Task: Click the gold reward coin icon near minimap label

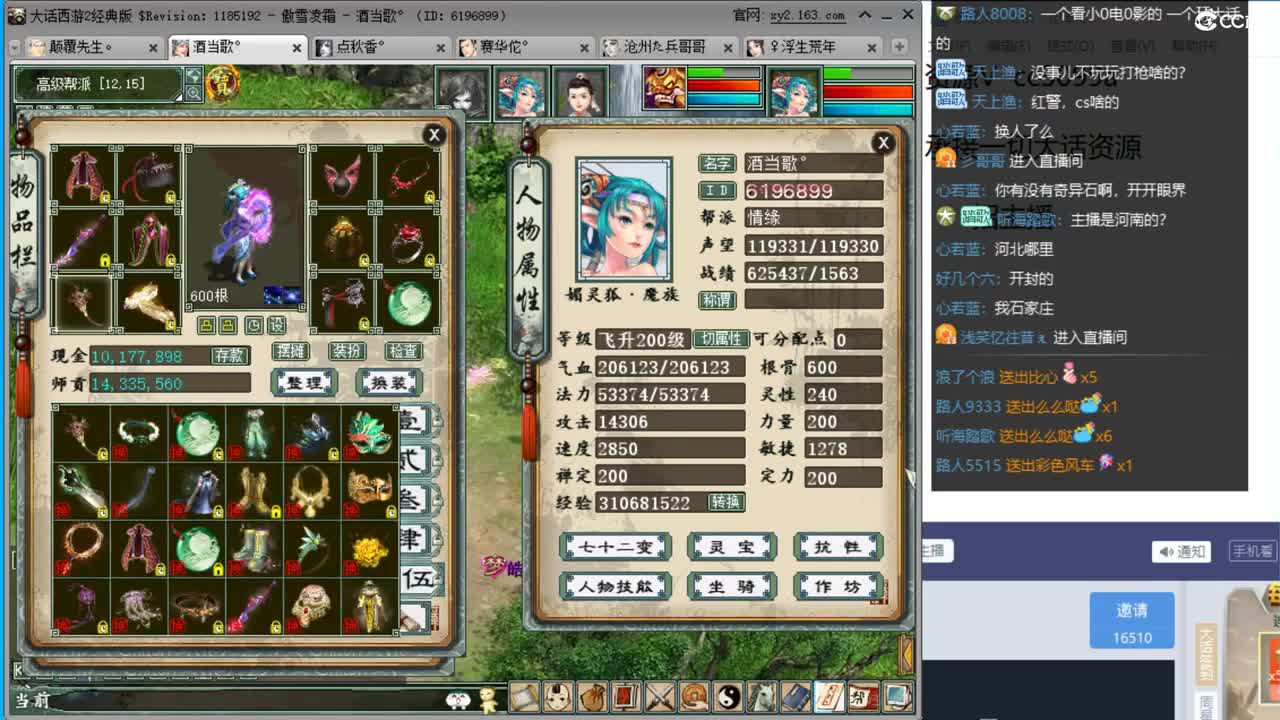Action: pos(222,85)
